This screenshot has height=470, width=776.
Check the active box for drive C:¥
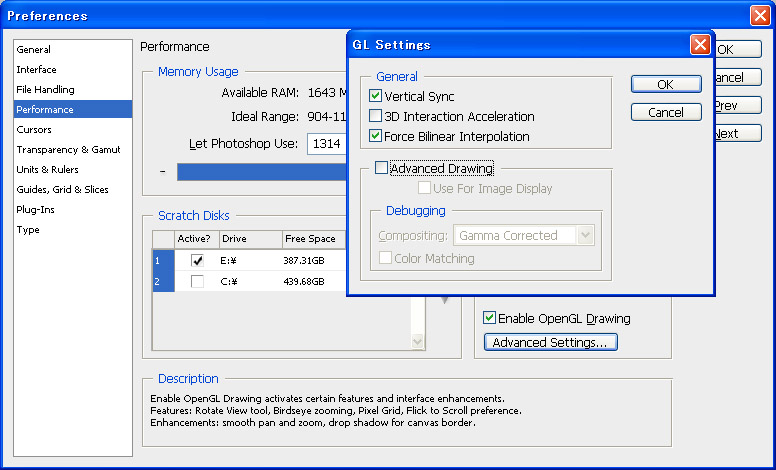pos(197,282)
